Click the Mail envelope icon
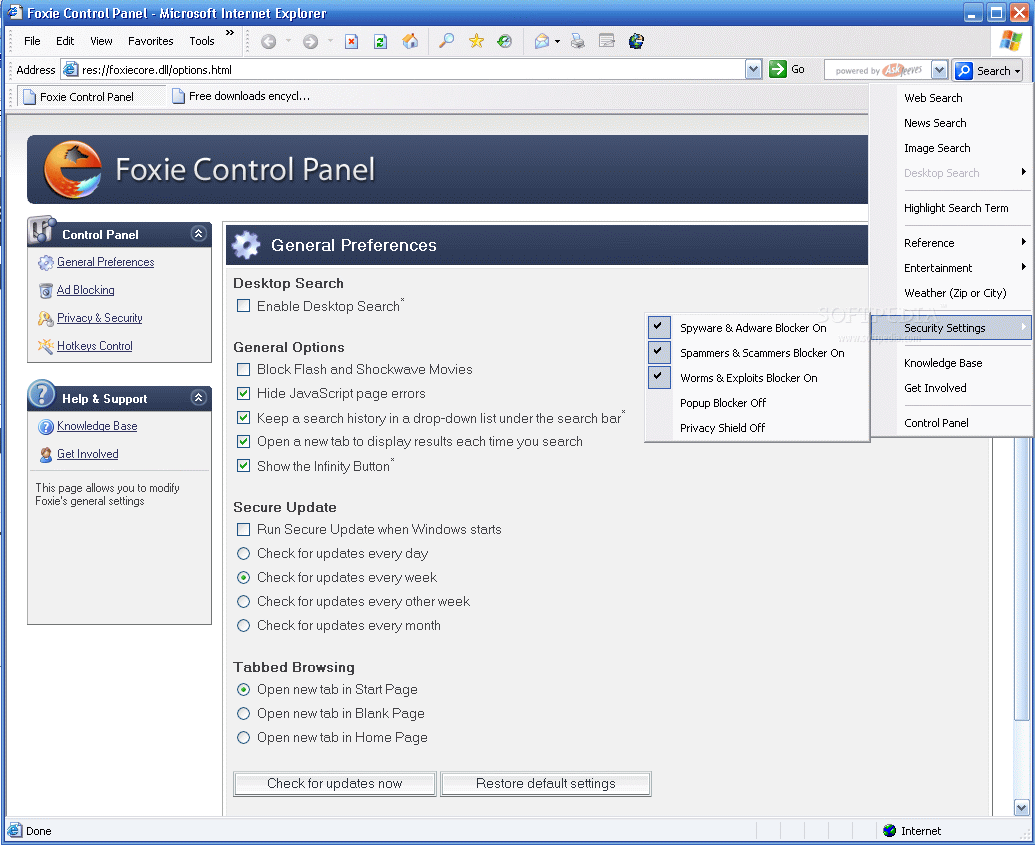The image size is (1035, 845). 541,41
